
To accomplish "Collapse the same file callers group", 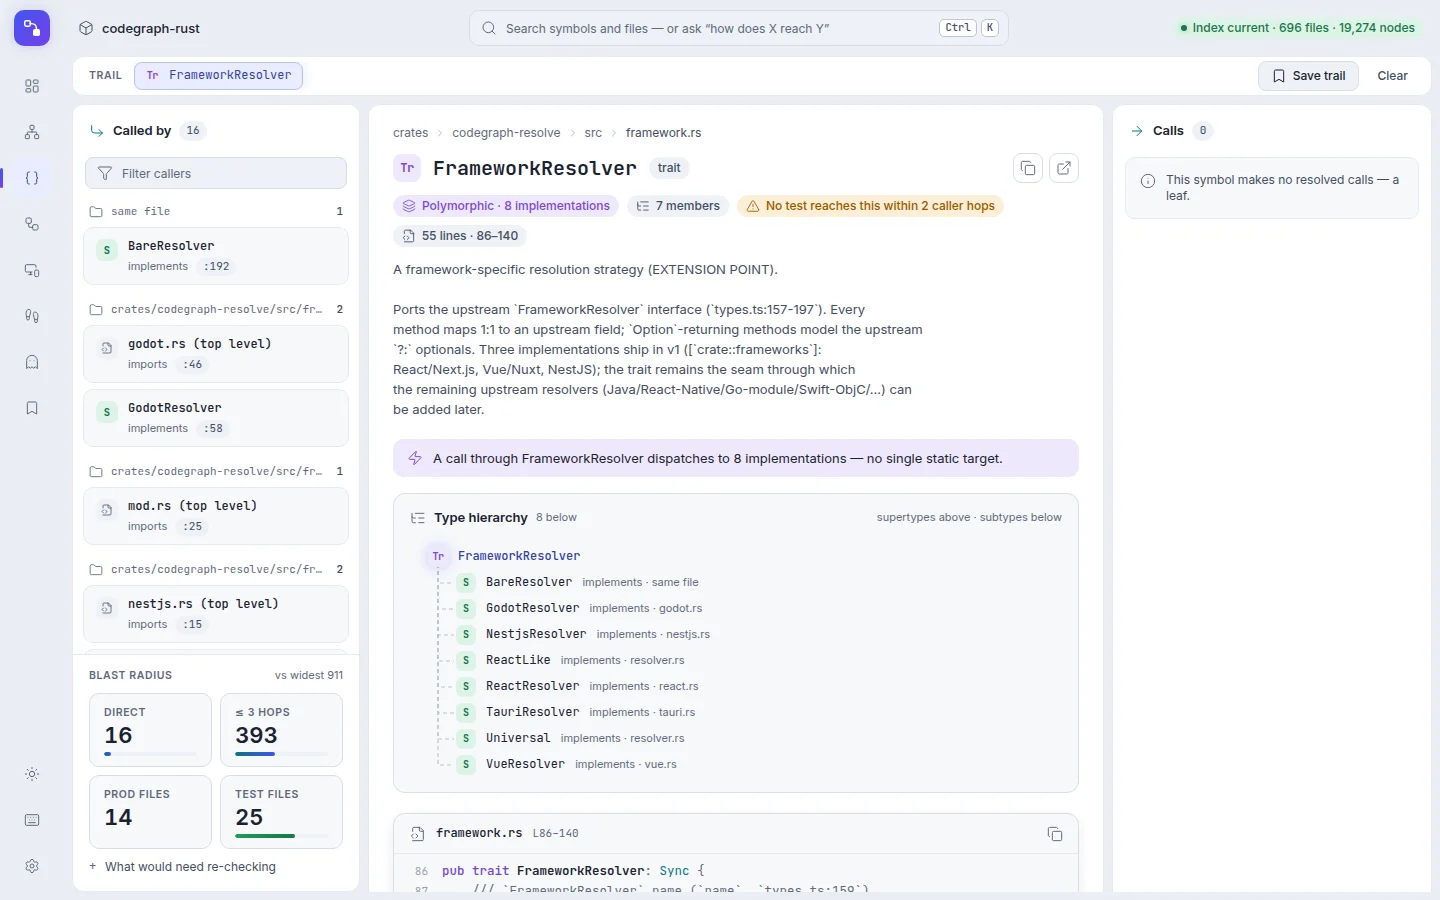I will (216, 211).
